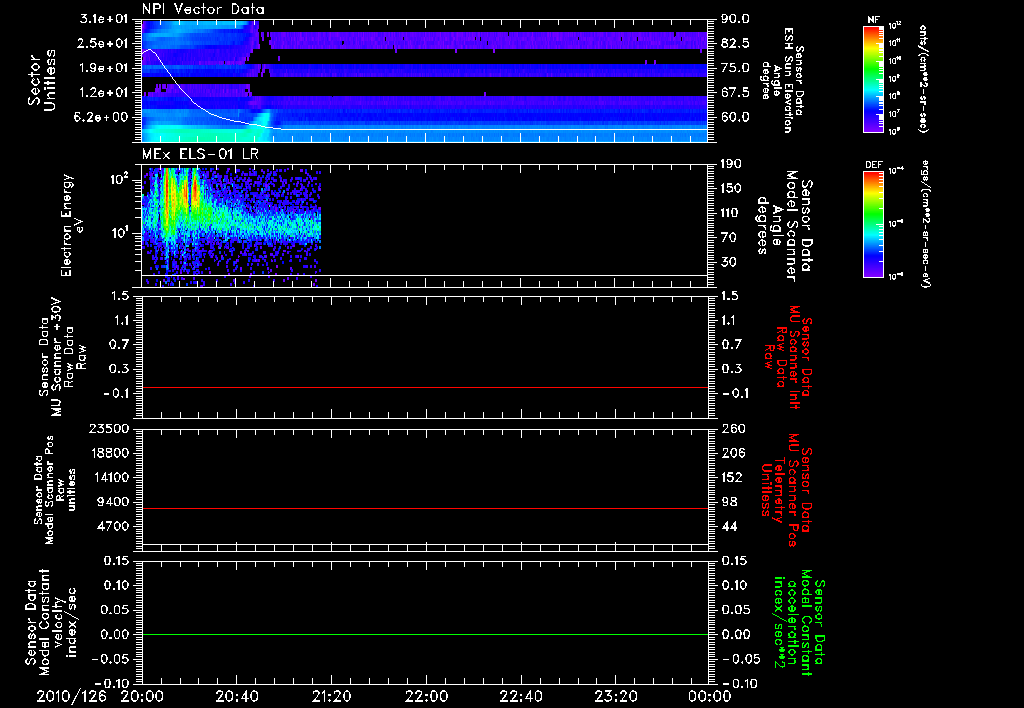Viewport: 1024px width, 708px height.
Task: Click the DEF color scale bar
Action: coord(874,224)
